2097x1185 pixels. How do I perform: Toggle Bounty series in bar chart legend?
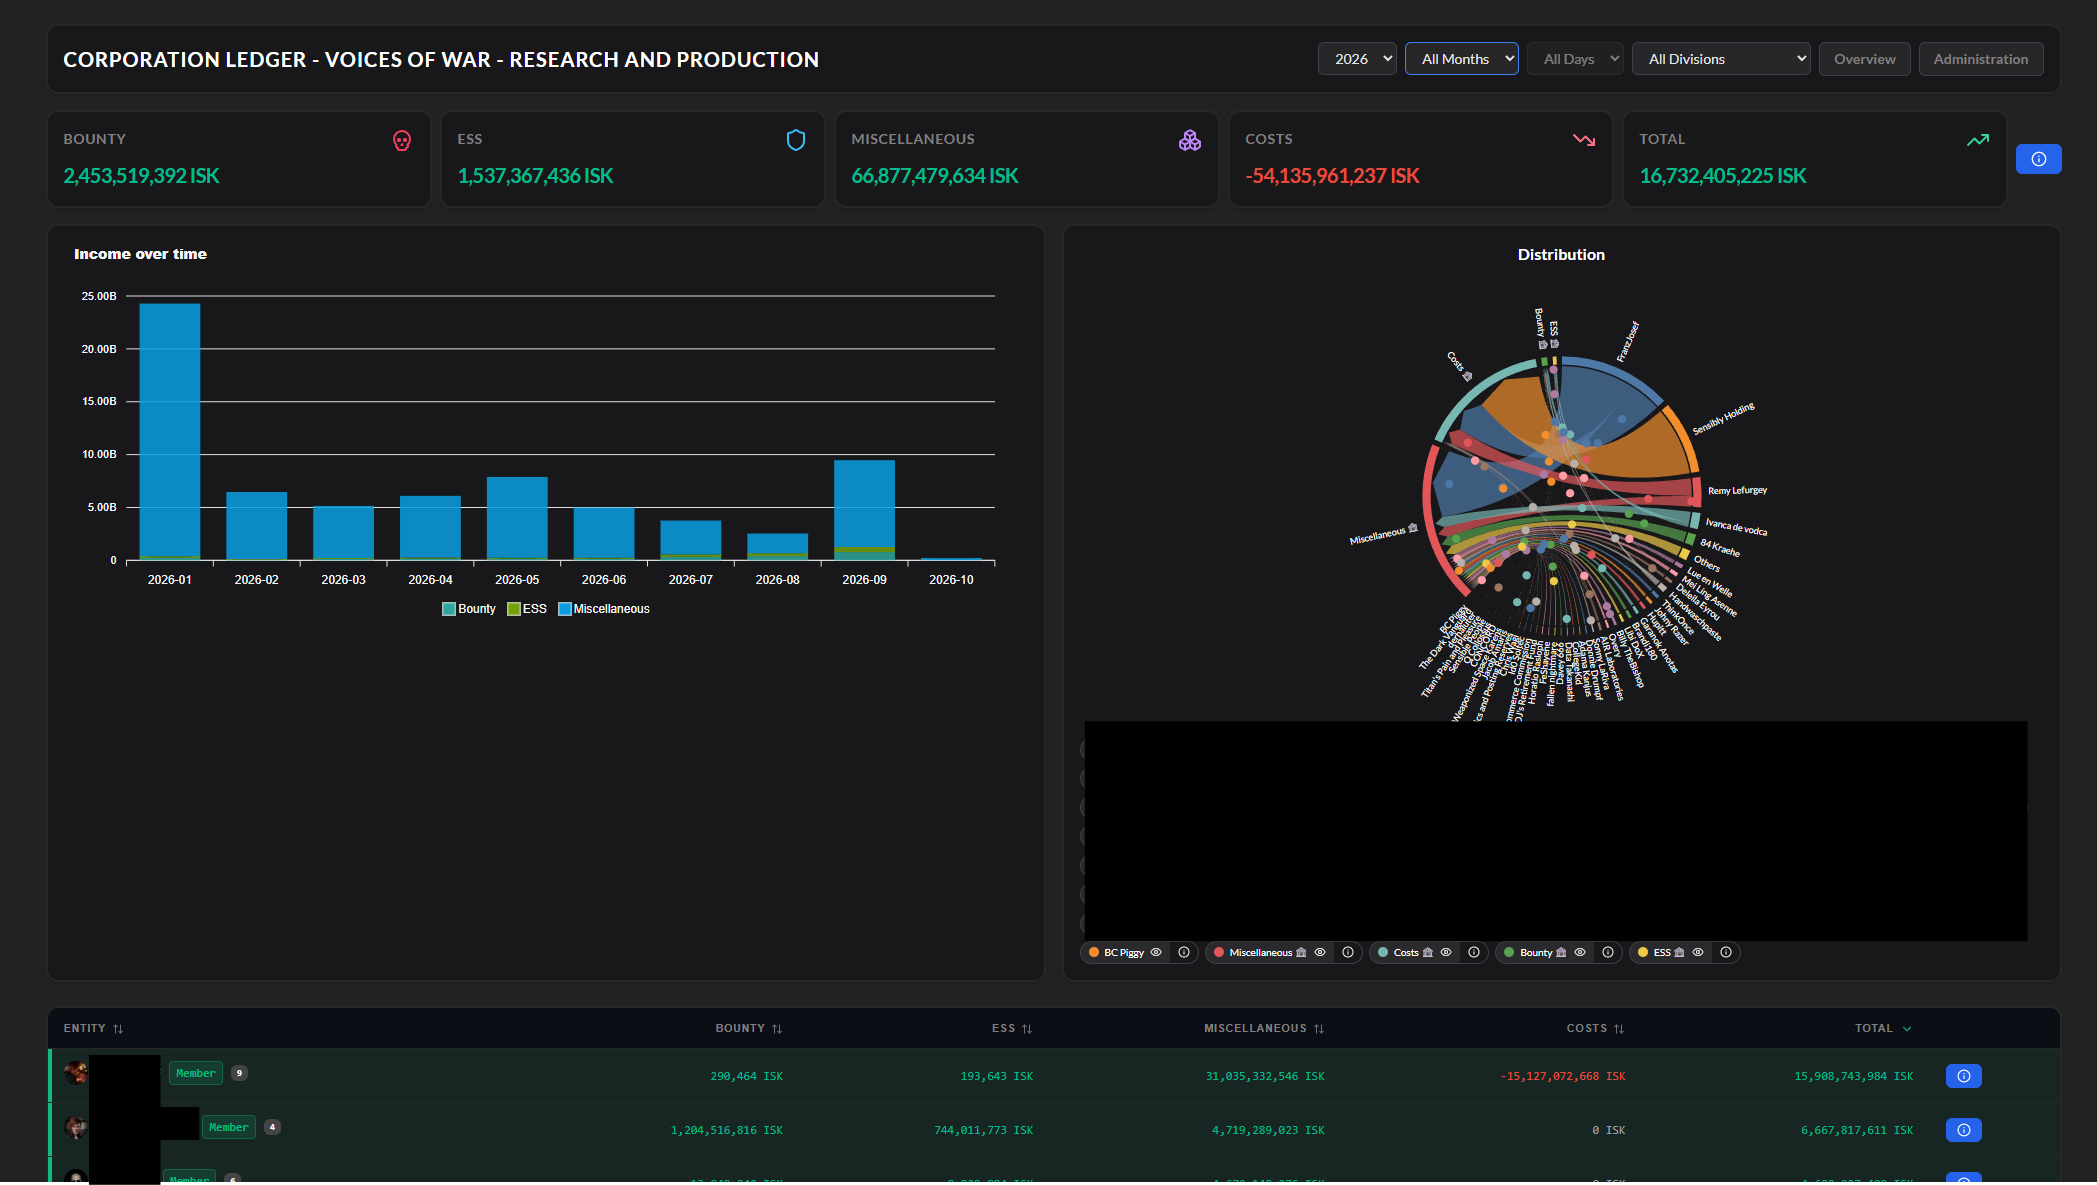[x=469, y=609]
